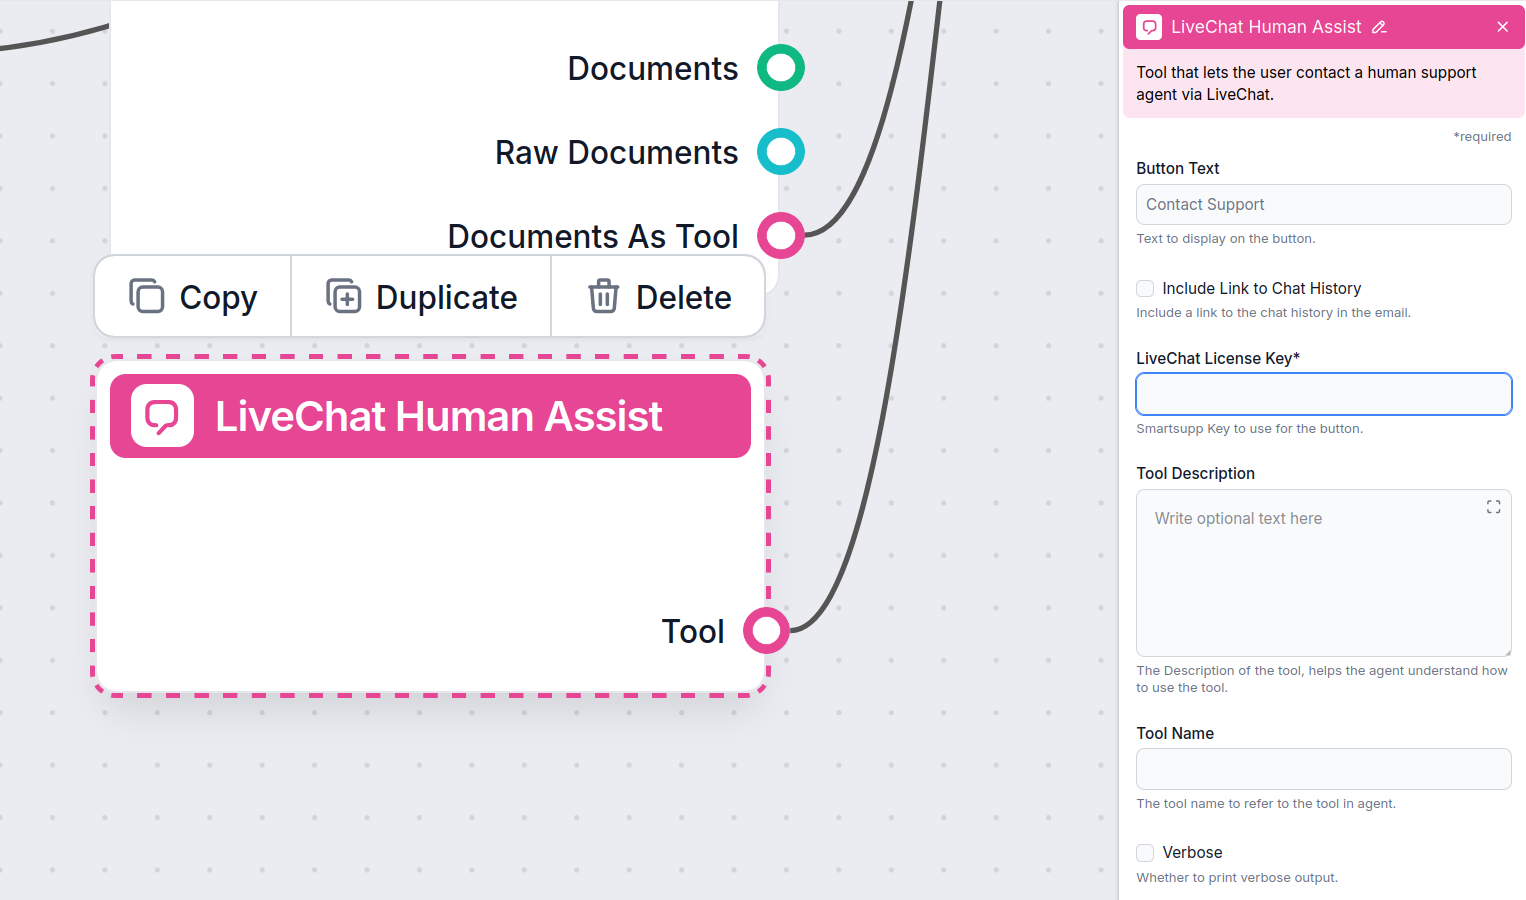Image resolution: width=1526 pixels, height=900 pixels.
Task: Click the Documents As Tool output port
Action: pos(780,235)
